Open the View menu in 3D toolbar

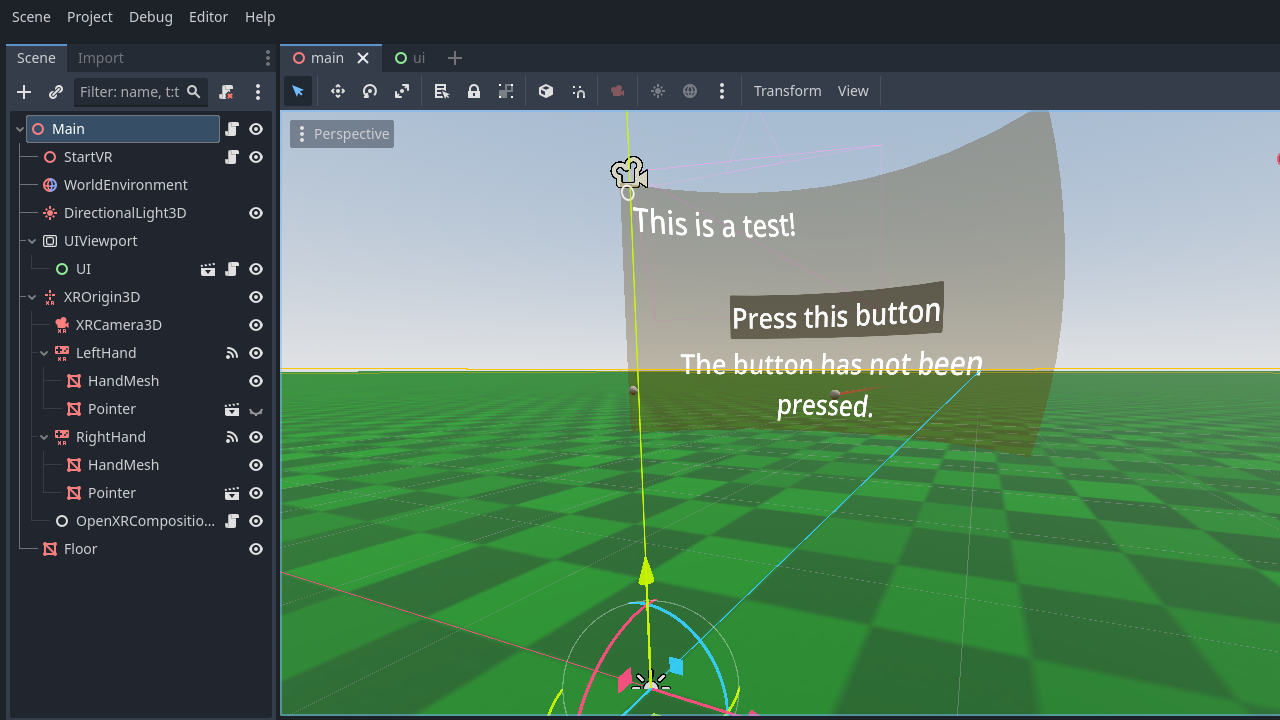pyautogui.click(x=853, y=91)
